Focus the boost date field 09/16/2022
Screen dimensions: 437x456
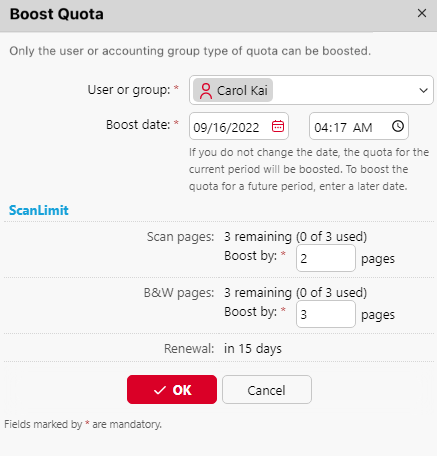tap(239, 126)
